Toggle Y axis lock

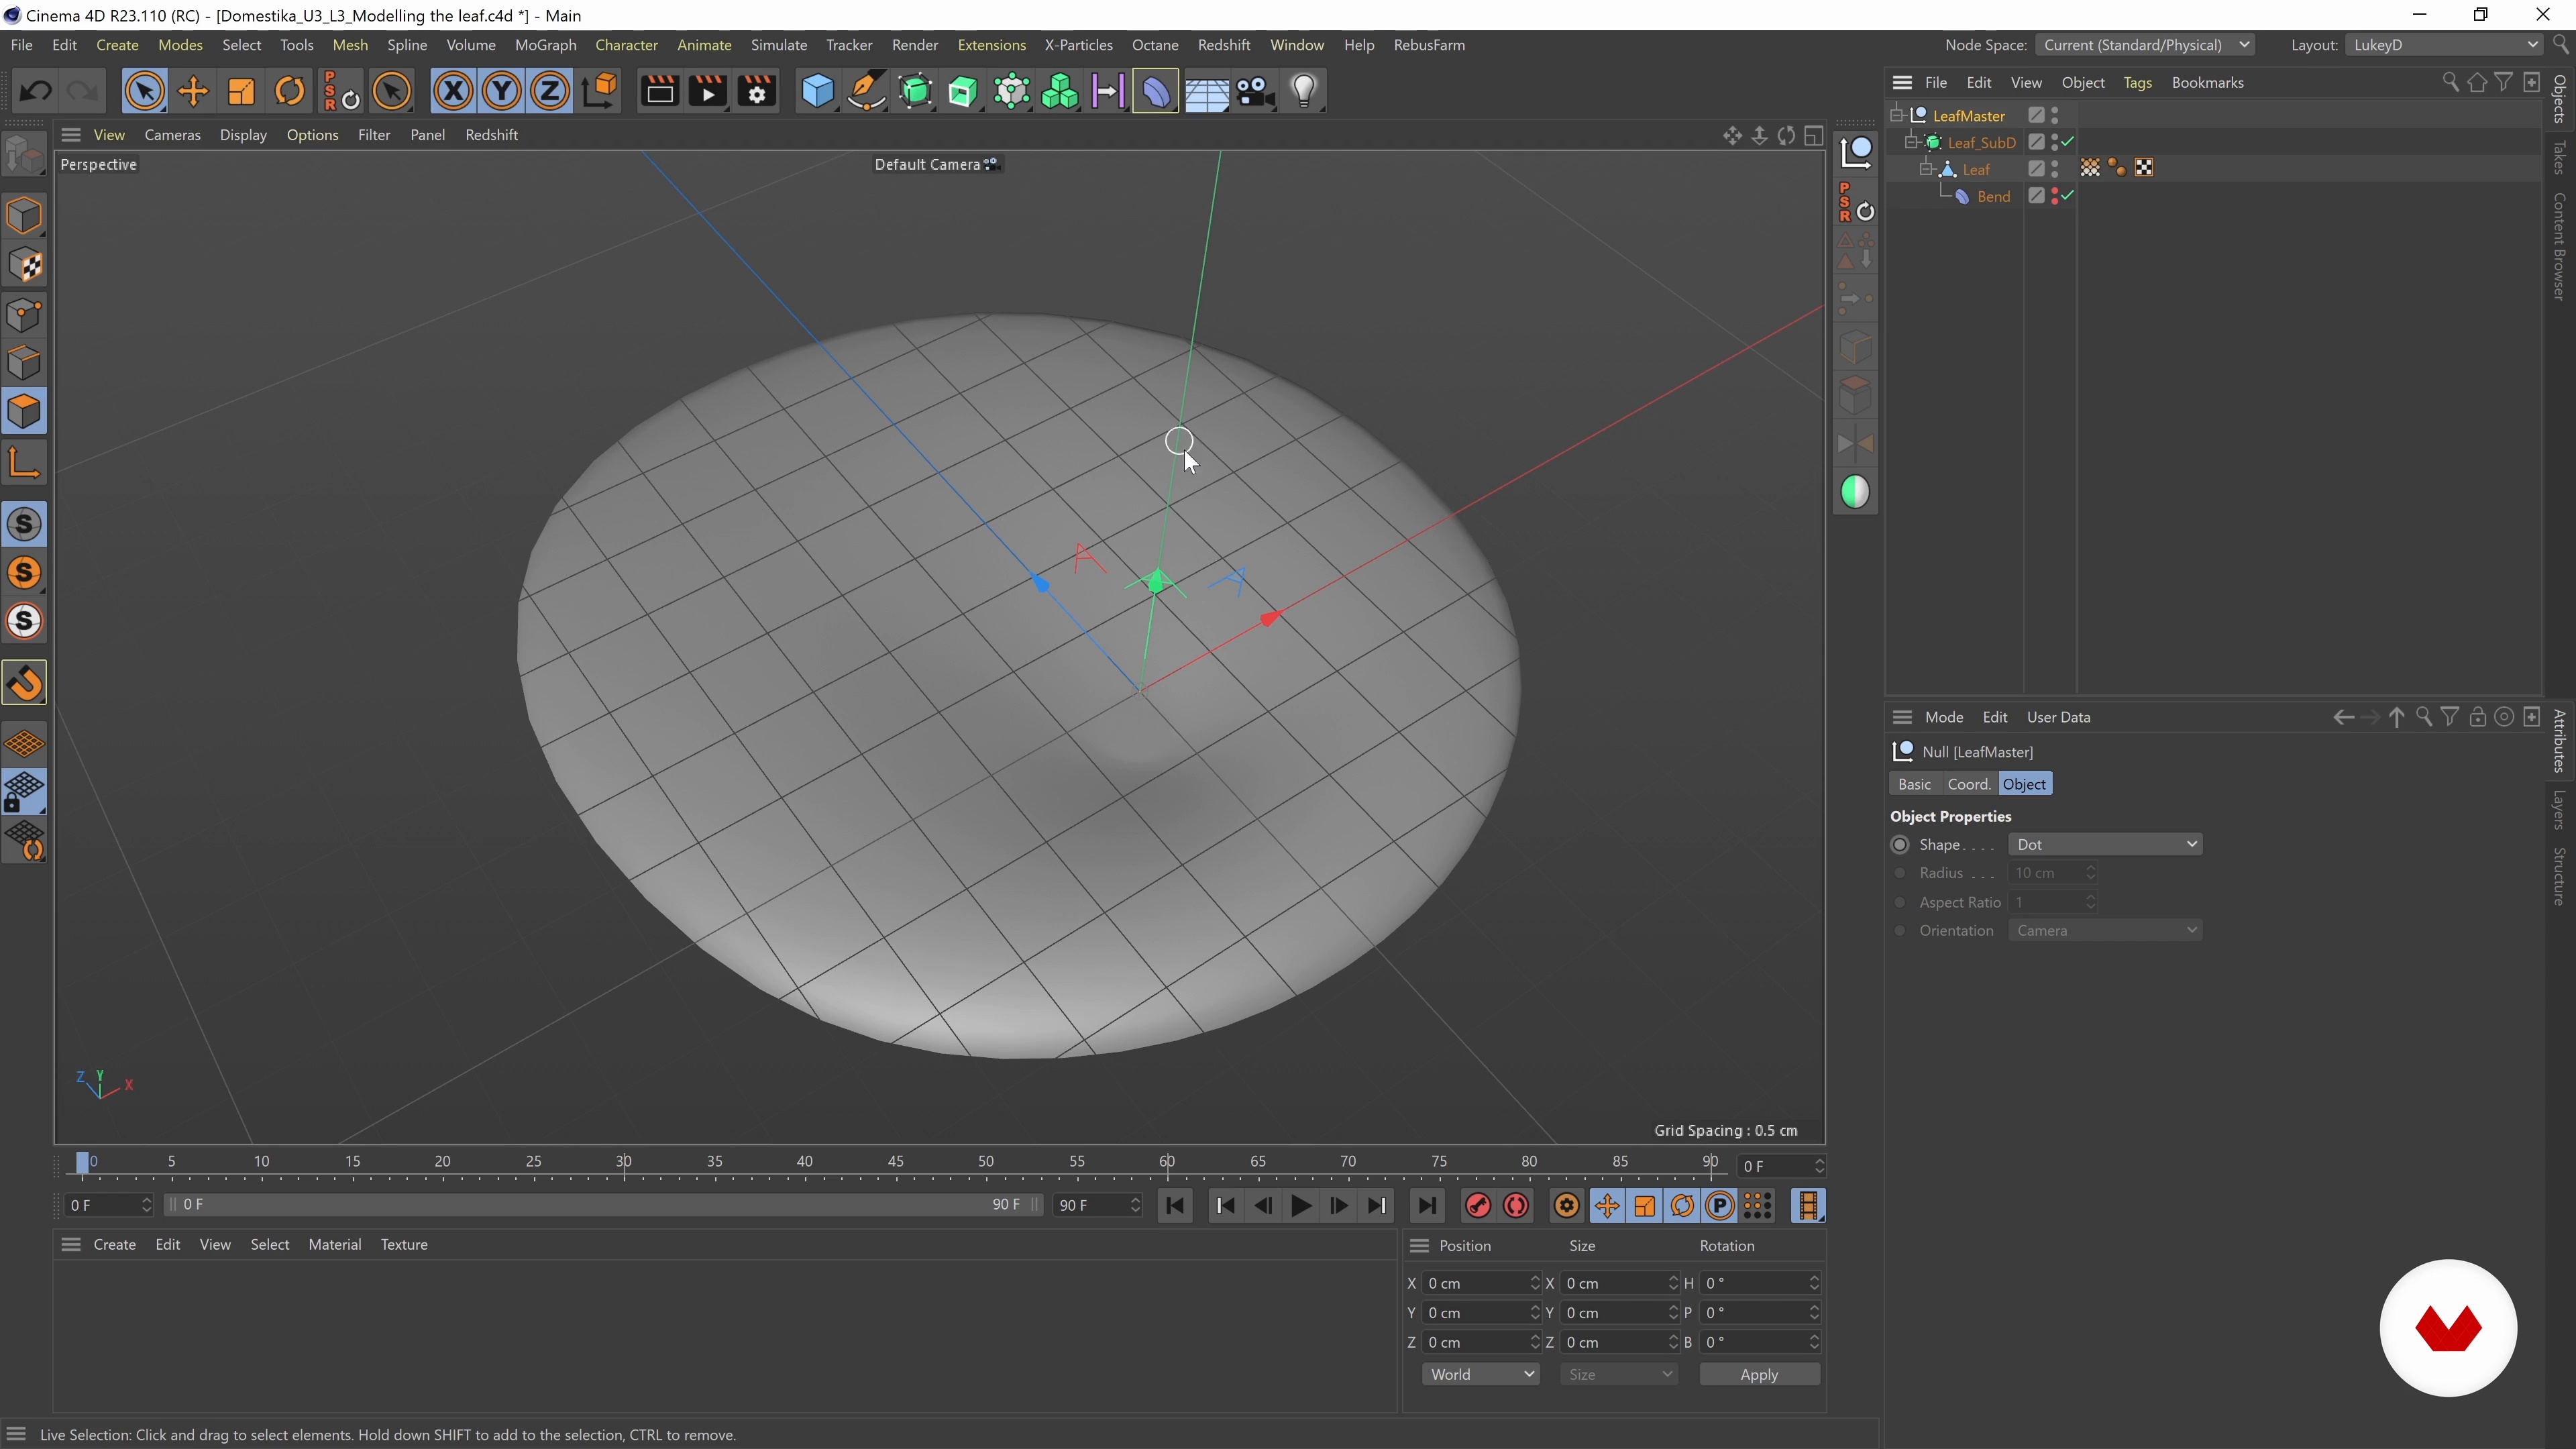[x=501, y=92]
